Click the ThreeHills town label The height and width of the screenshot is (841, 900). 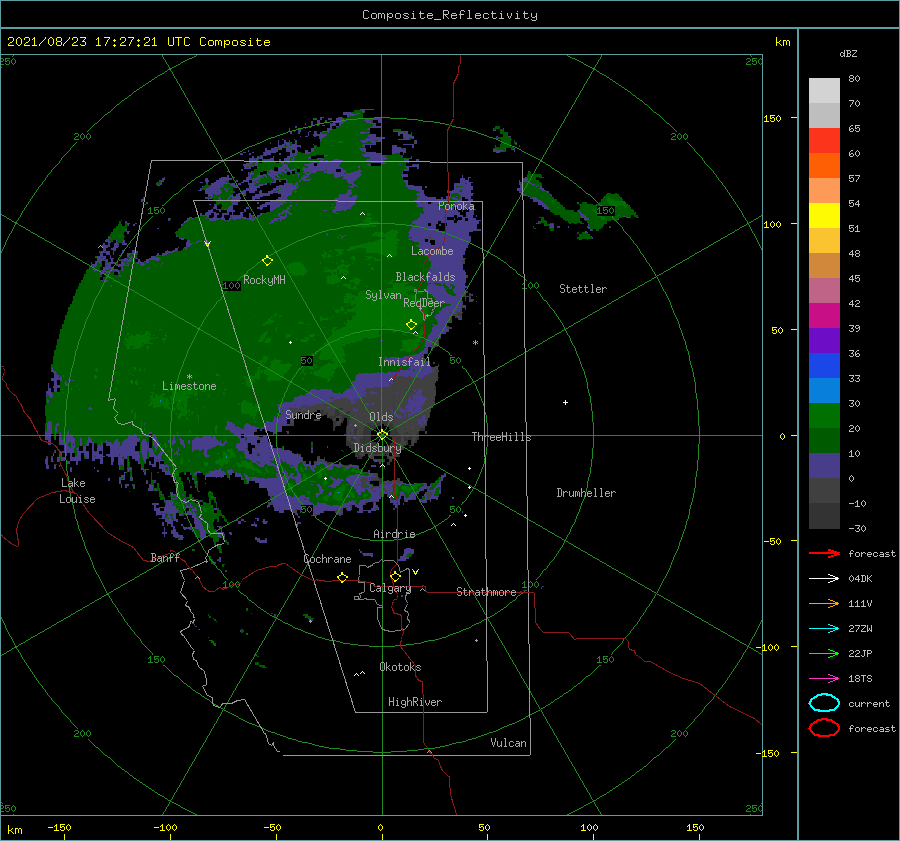coord(501,437)
